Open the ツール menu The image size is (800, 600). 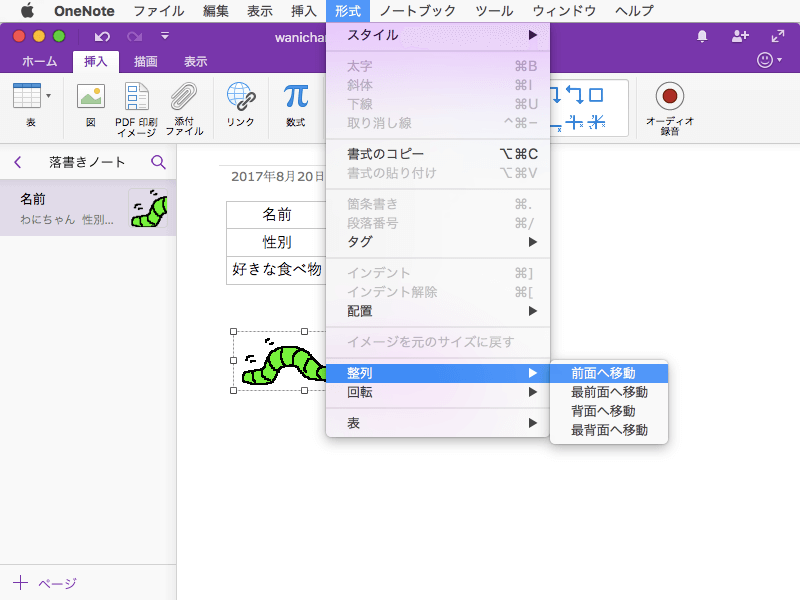494,11
